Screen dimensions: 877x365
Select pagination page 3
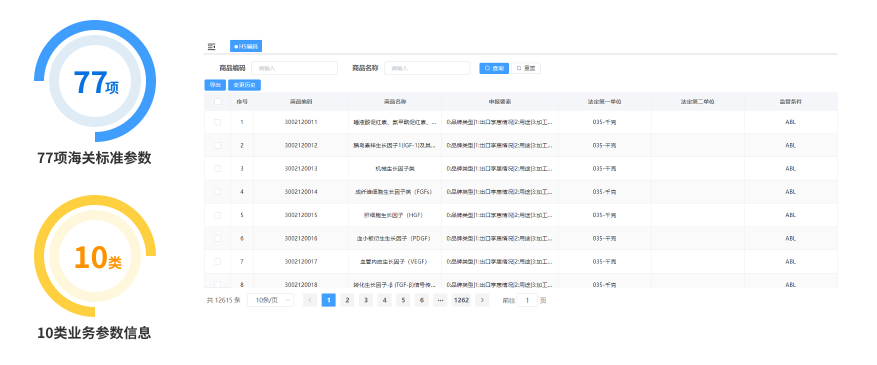pos(366,300)
